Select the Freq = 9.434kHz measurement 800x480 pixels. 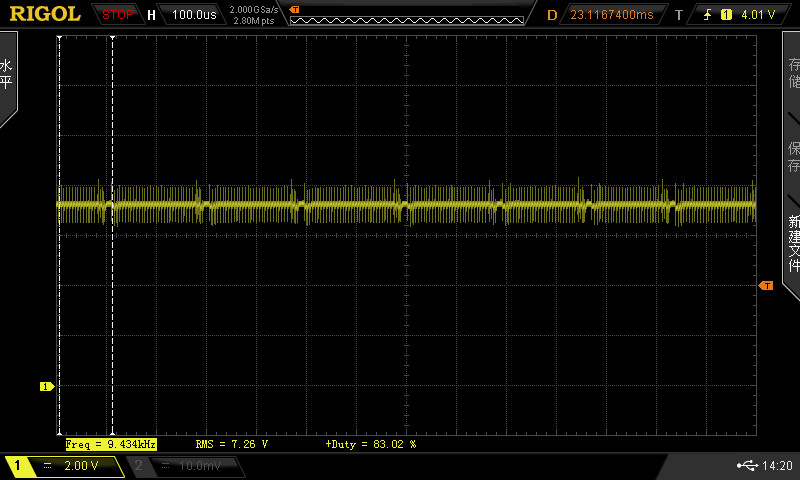[111, 444]
